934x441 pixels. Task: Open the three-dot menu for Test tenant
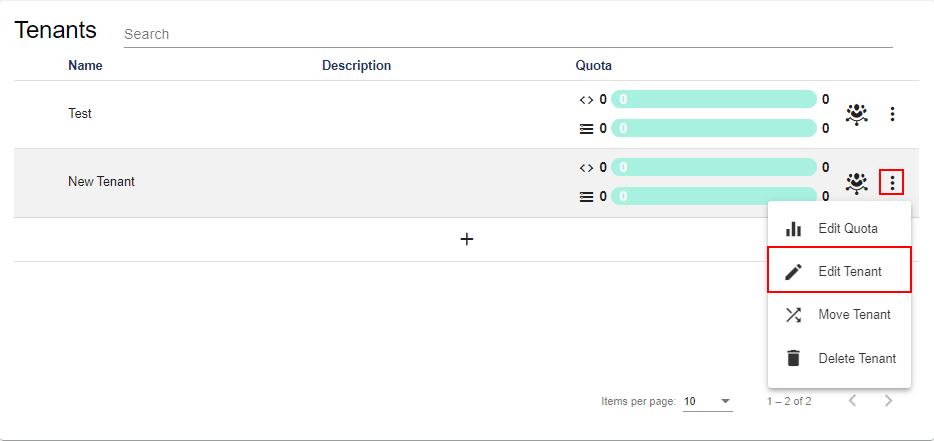pyautogui.click(x=892, y=114)
